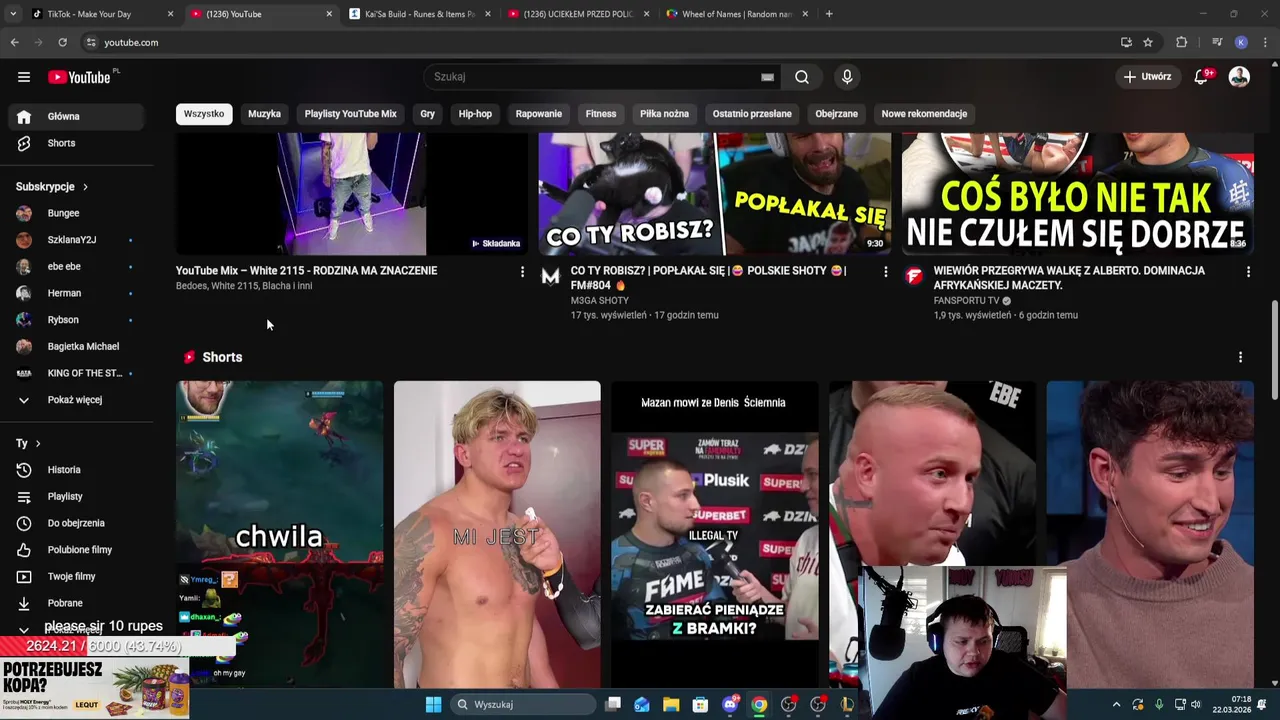Viewport: 1280px width, 720px height.
Task: Select the Gry filter chip
Action: [427, 114]
